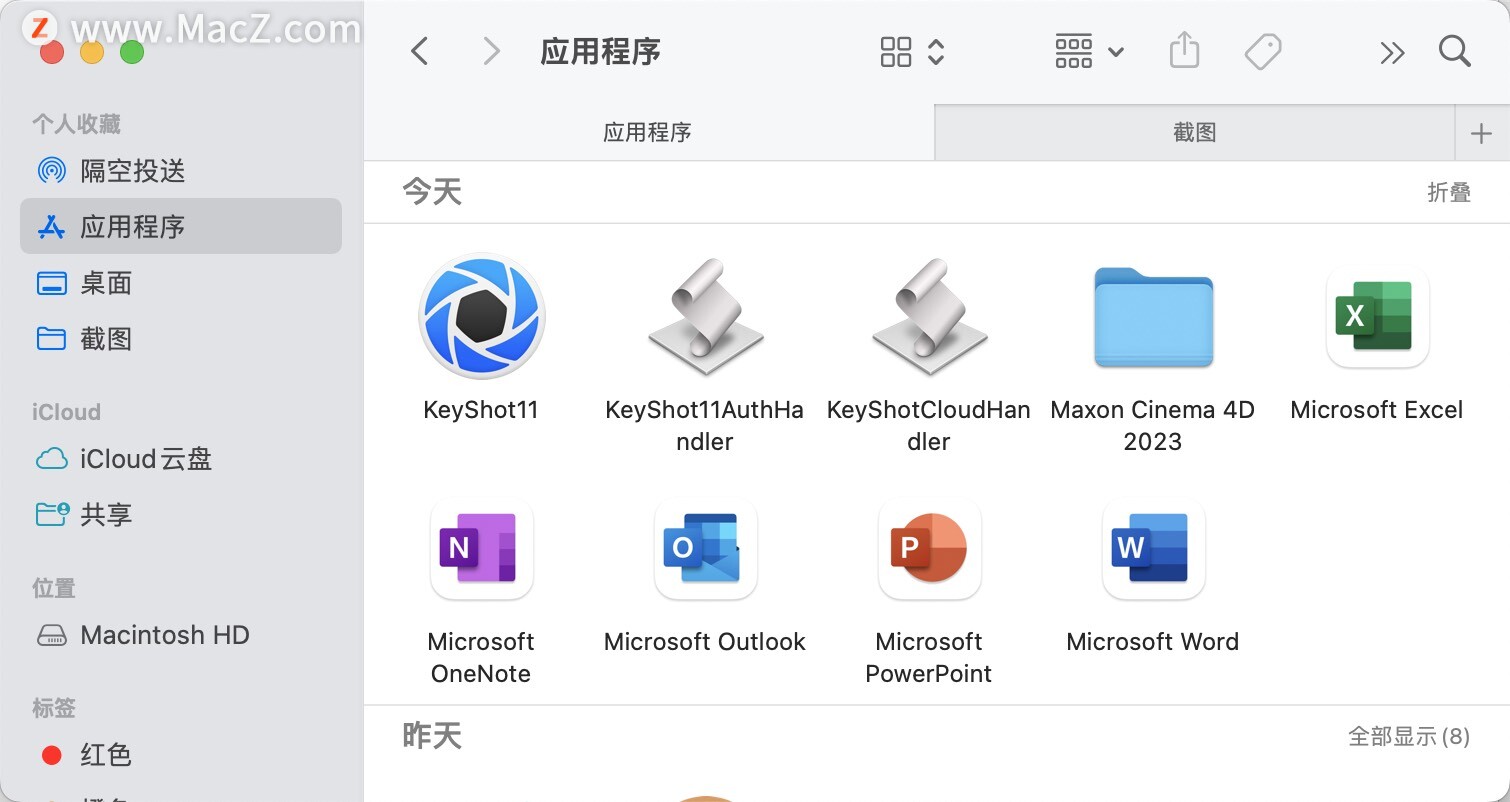
Task: Collapse the 今天 section via 折叠
Action: (1449, 192)
